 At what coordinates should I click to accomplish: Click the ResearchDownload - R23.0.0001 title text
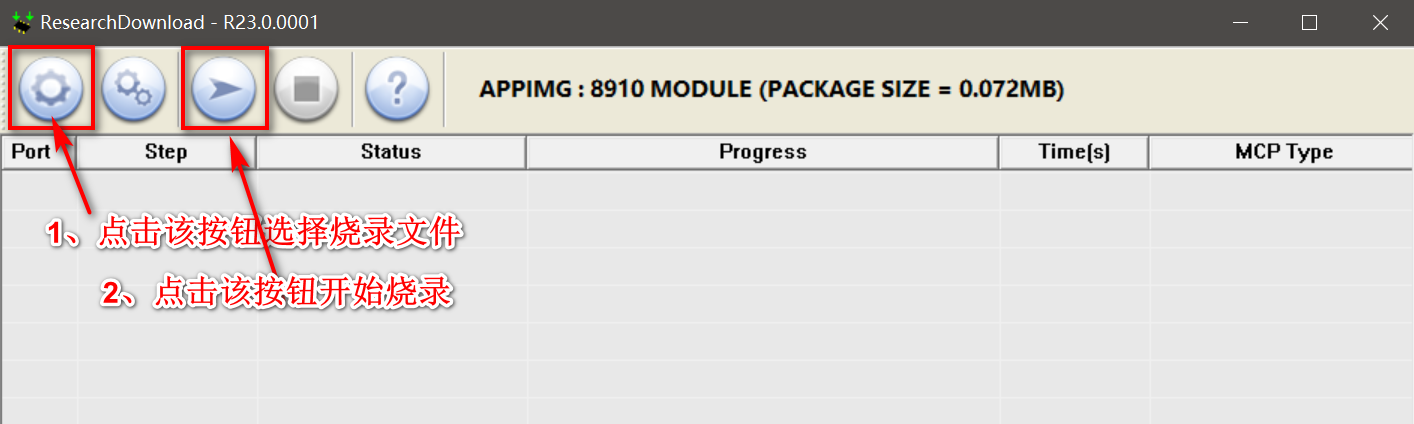[x=180, y=22]
